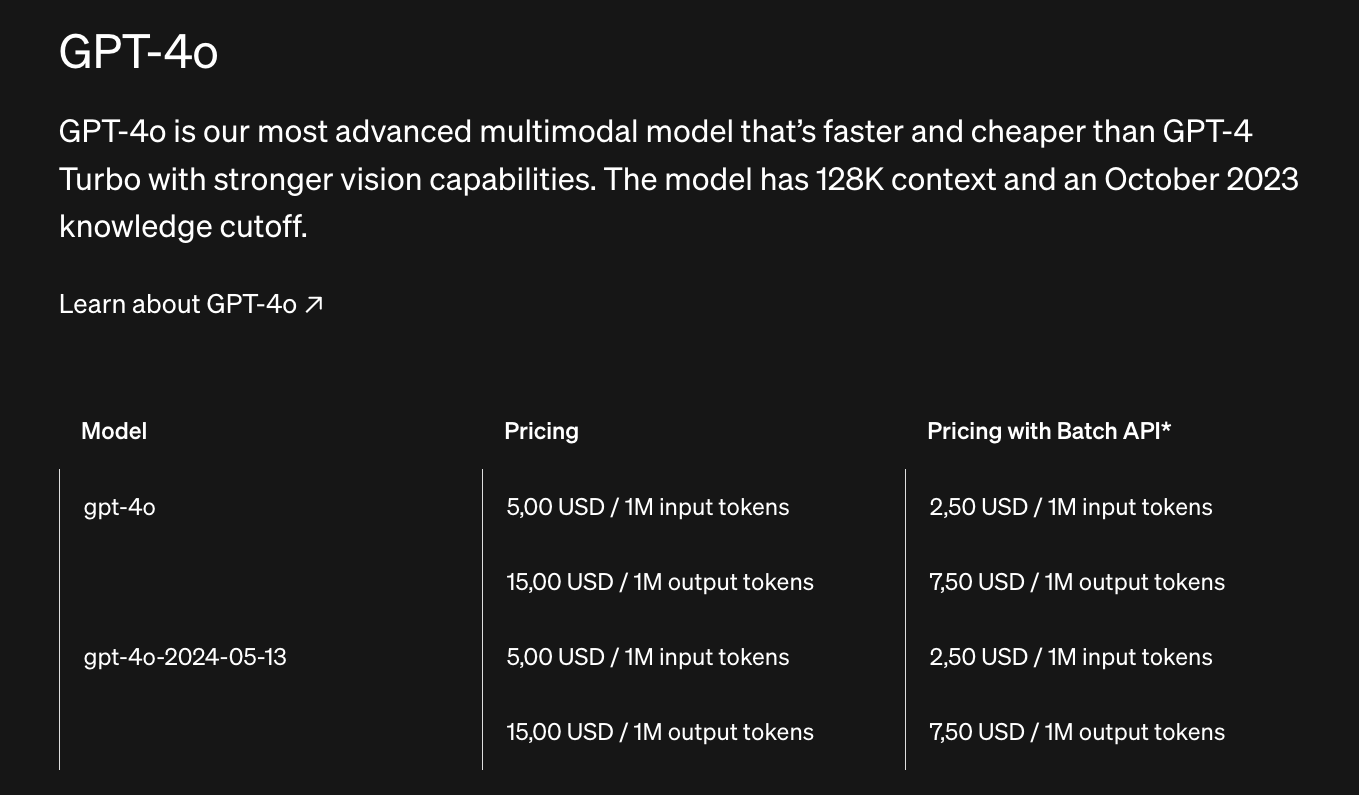Click the arrow icon beside Learn about GPT-4o
Image resolution: width=1359 pixels, height=795 pixels.
[x=314, y=304]
